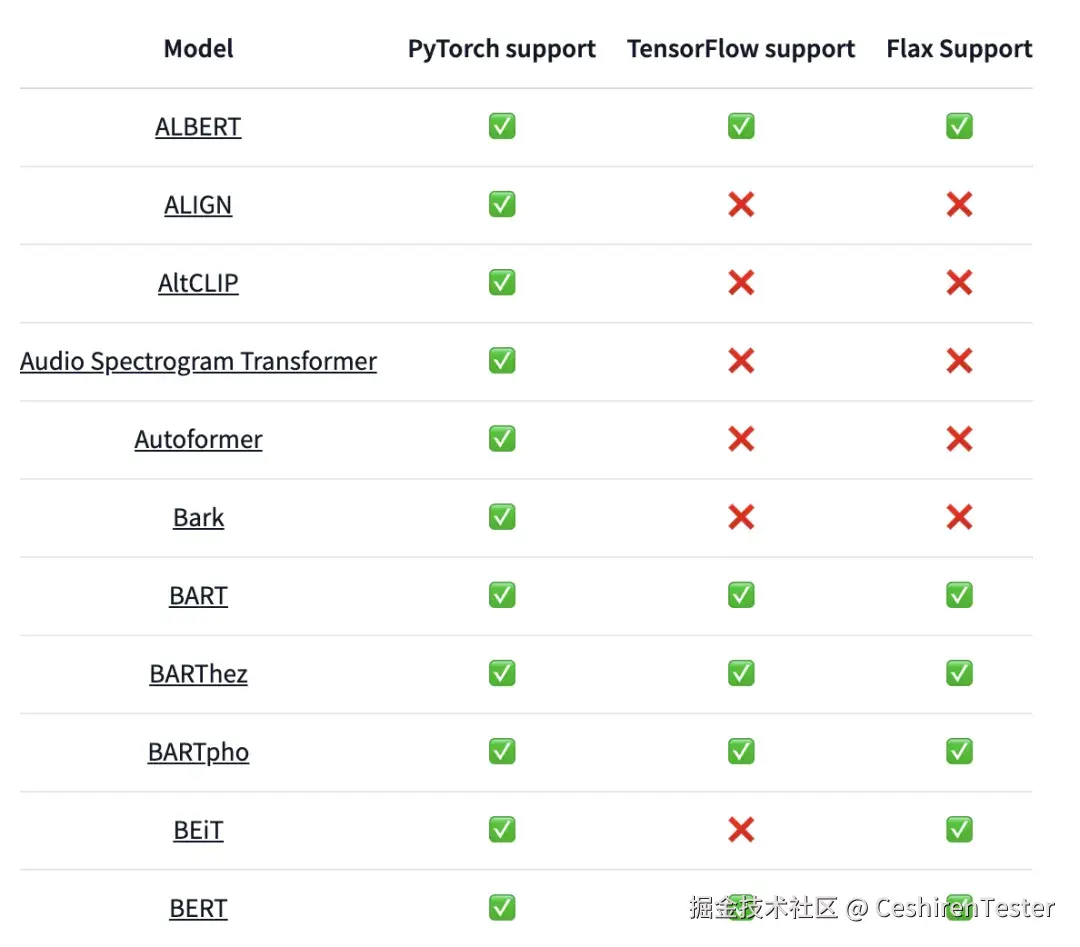This screenshot has width=1080, height=947.
Task: Open the Autoformer model link
Action: [x=198, y=439]
